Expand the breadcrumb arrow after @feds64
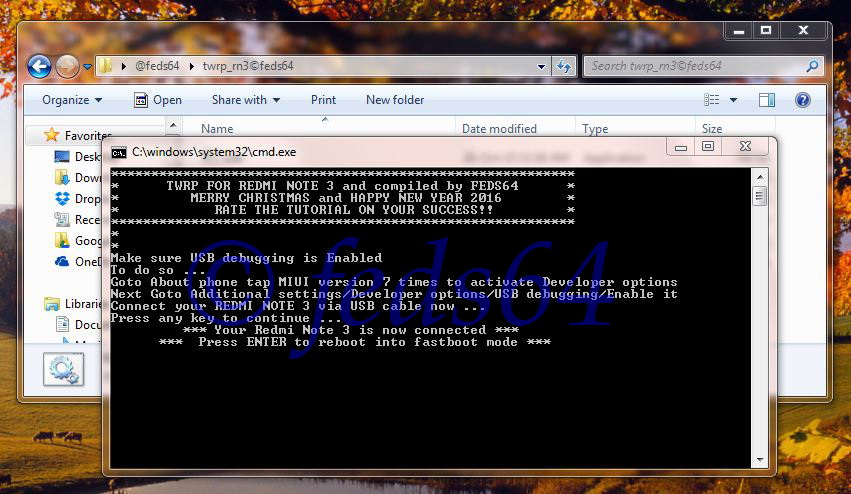This screenshot has height=494, width=851. coord(192,66)
